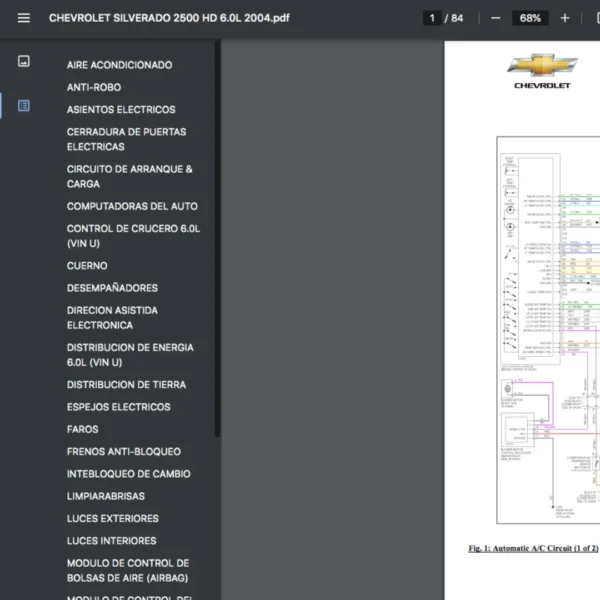Screen dimensions: 600x600
Task: Click the Automatic A/C wiring diagram
Action: point(548,330)
